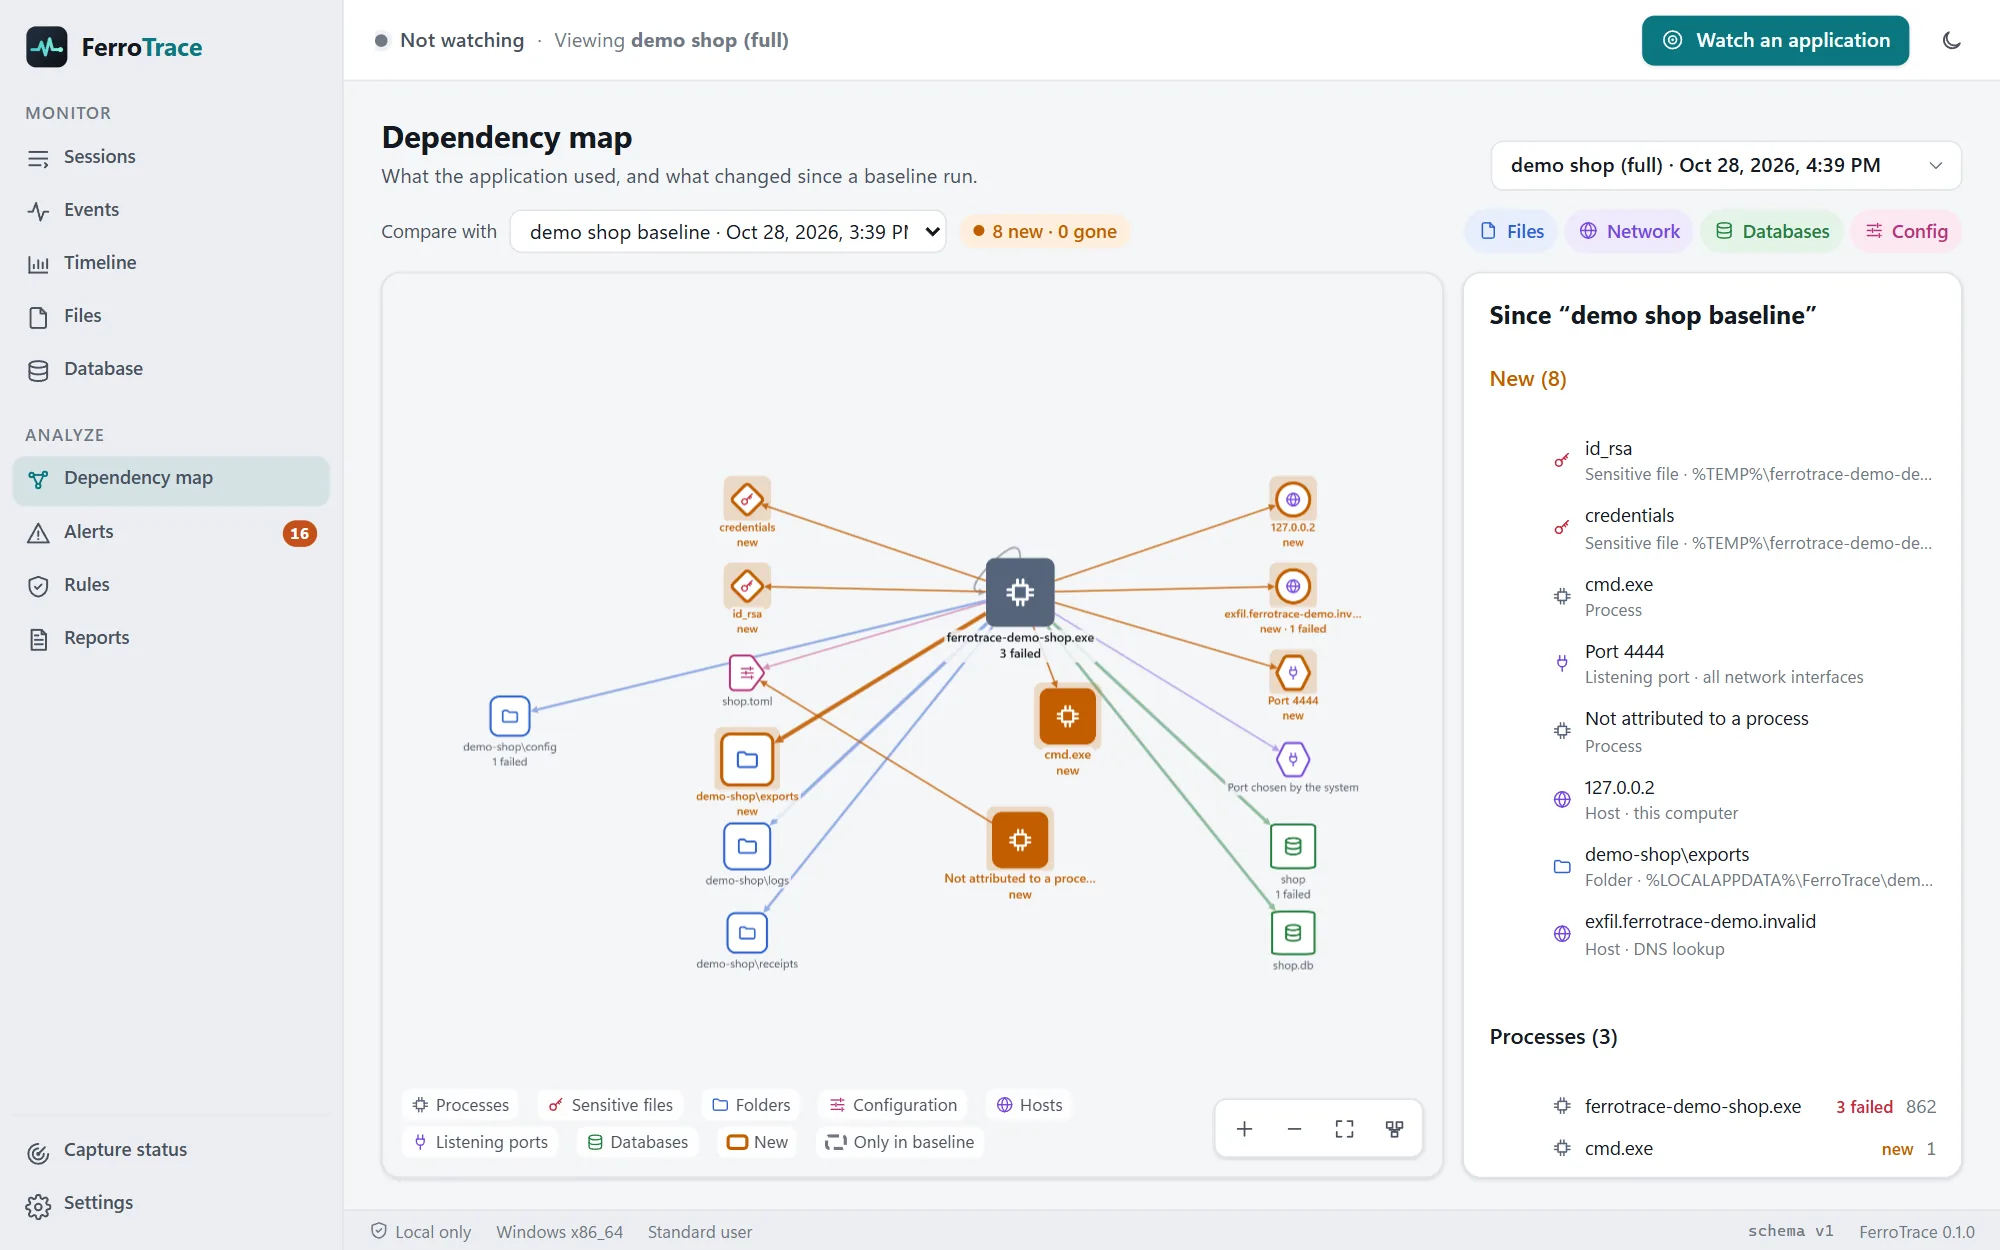The width and height of the screenshot is (2000, 1250).
Task: Toggle the Network filter chip
Action: 1629,231
